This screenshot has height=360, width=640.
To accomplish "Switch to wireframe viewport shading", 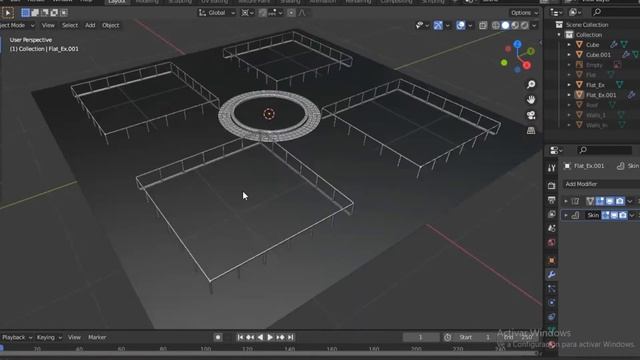I will [x=496, y=25].
